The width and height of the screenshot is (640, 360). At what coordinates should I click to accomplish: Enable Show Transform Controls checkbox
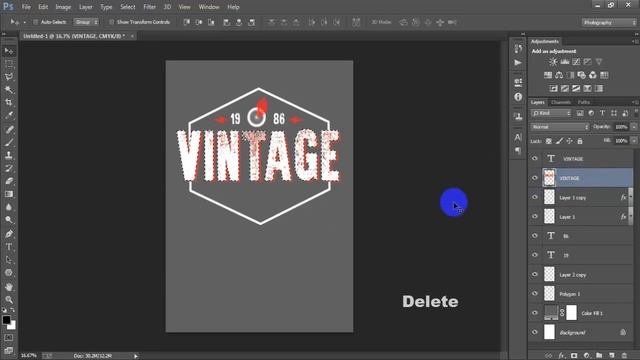click(x=111, y=22)
